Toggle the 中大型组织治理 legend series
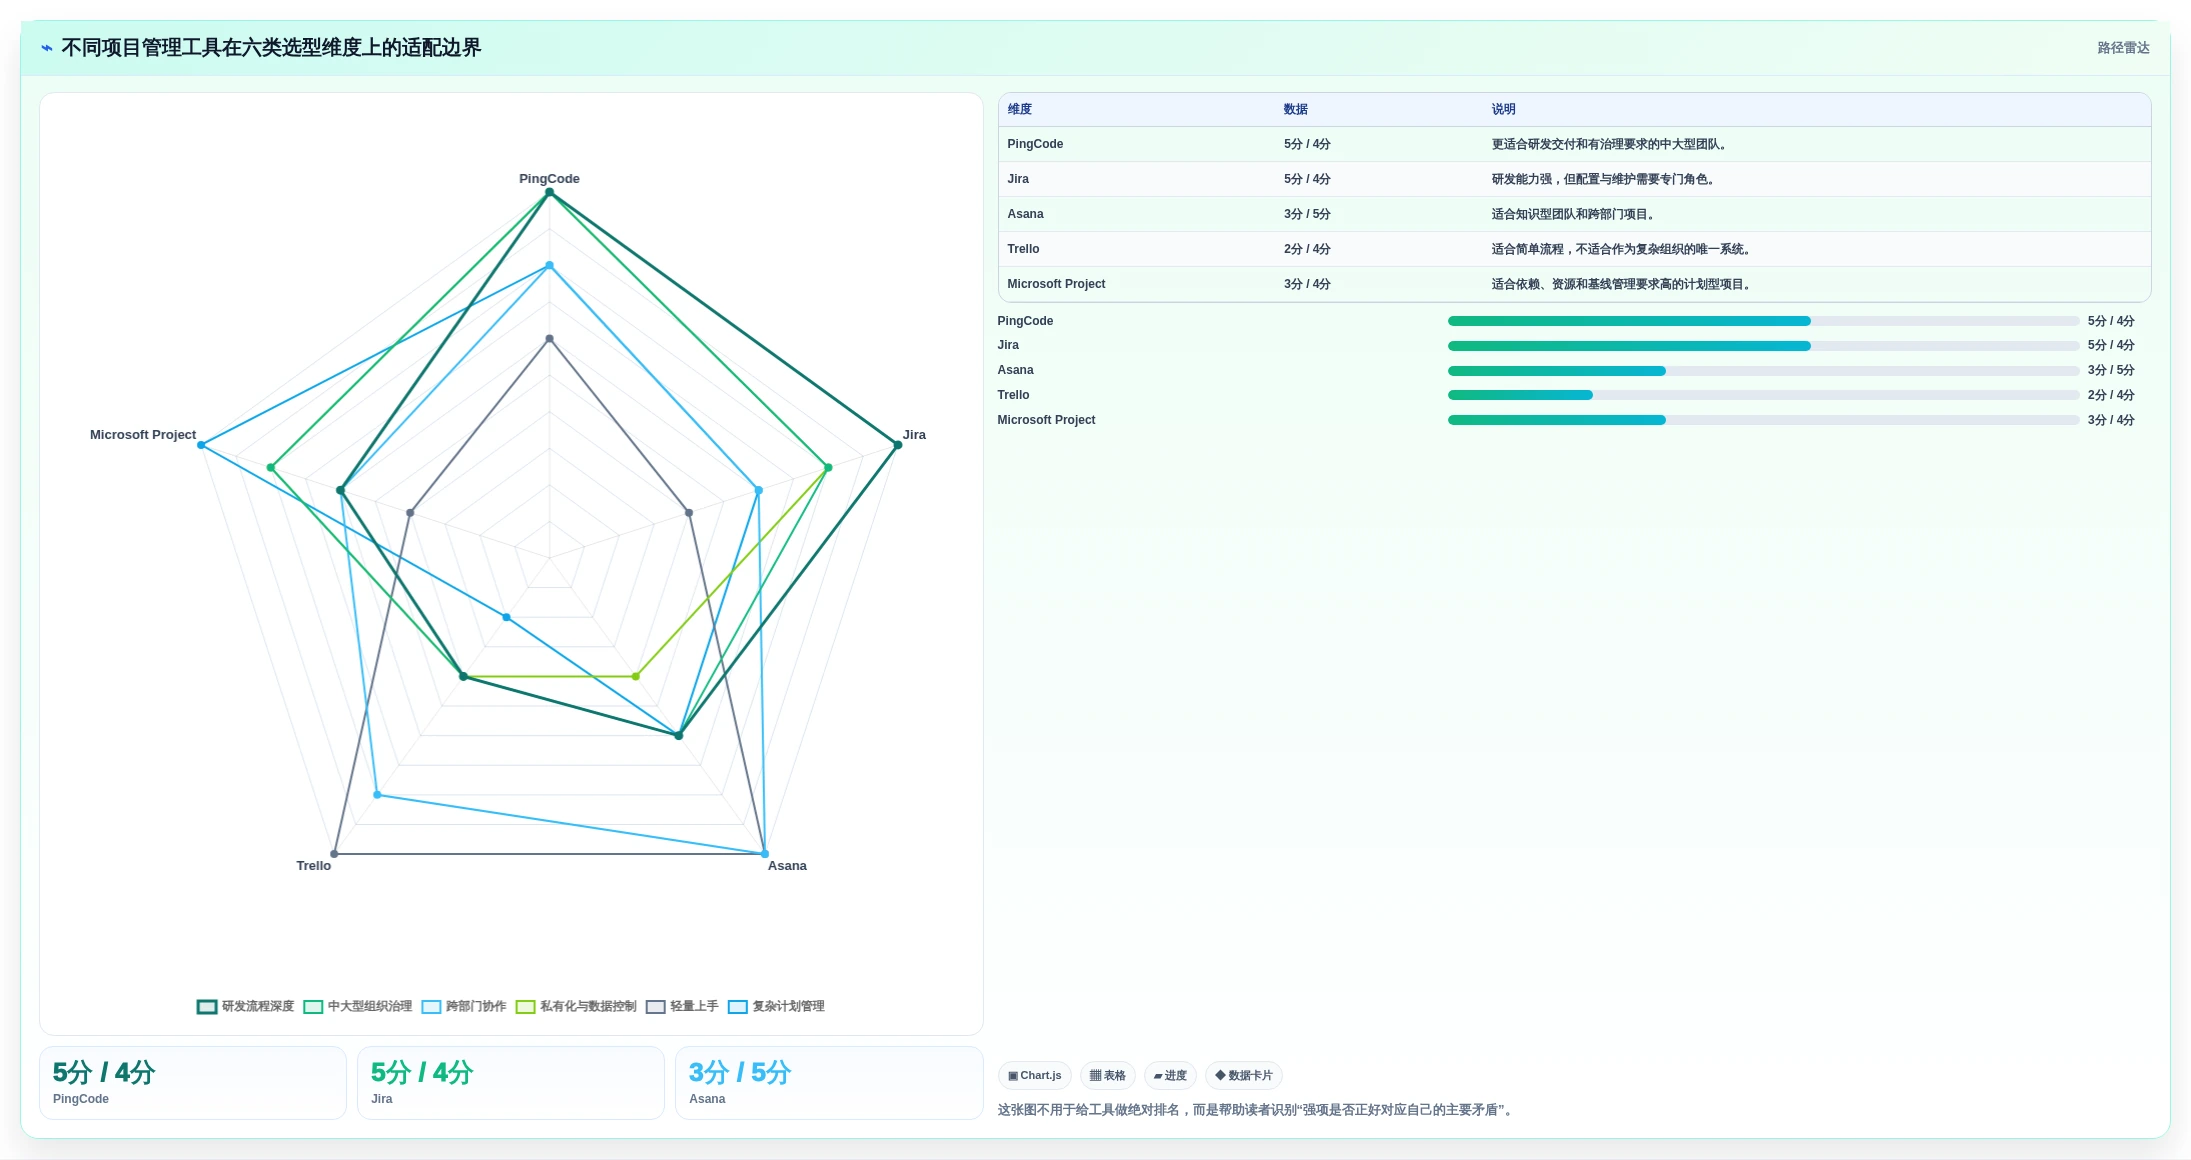Image resolution: width=2191 pixels, height=1160 pixels. (x=358, y=1006)
